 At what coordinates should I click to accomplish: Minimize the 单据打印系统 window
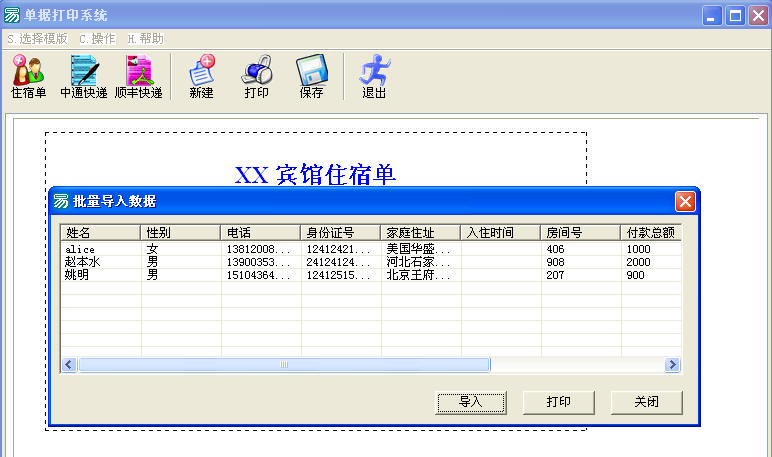pyautogui.click(x=711, y=16)
